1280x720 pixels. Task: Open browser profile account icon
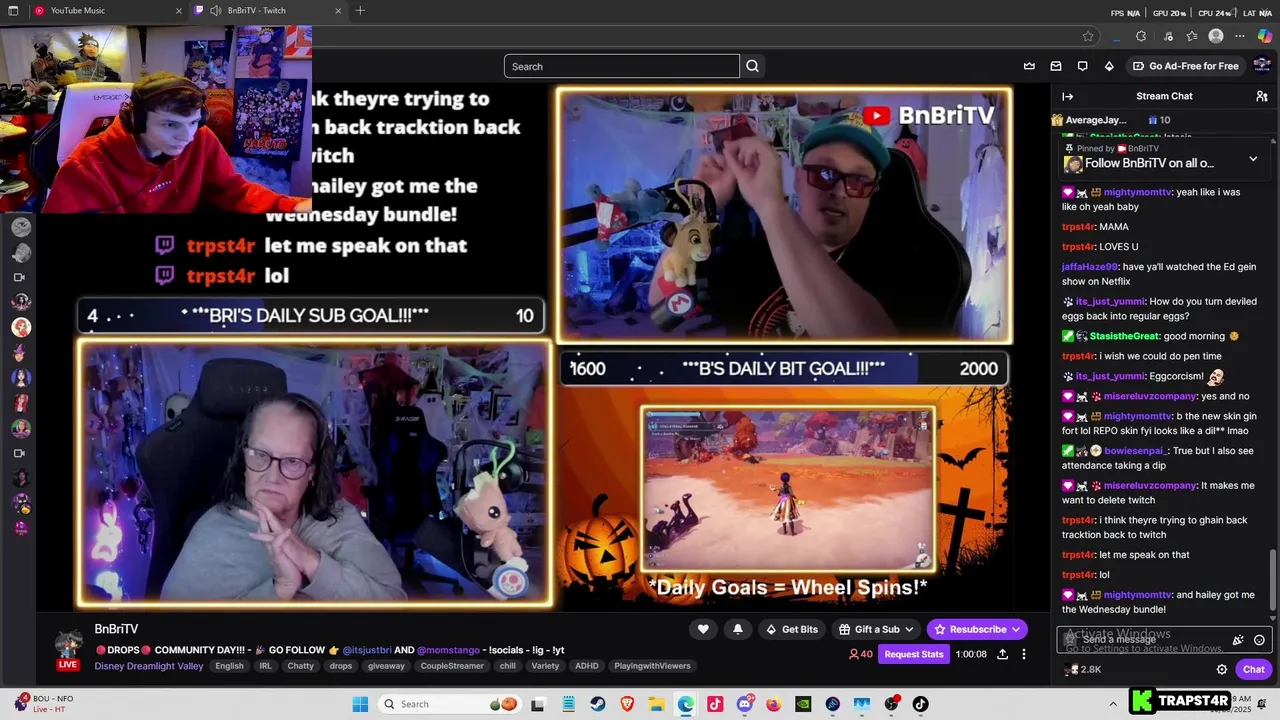(1216, 36)
